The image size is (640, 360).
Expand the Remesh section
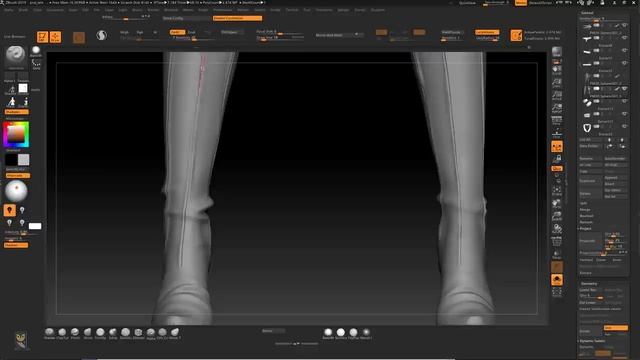tap(586, 222)
